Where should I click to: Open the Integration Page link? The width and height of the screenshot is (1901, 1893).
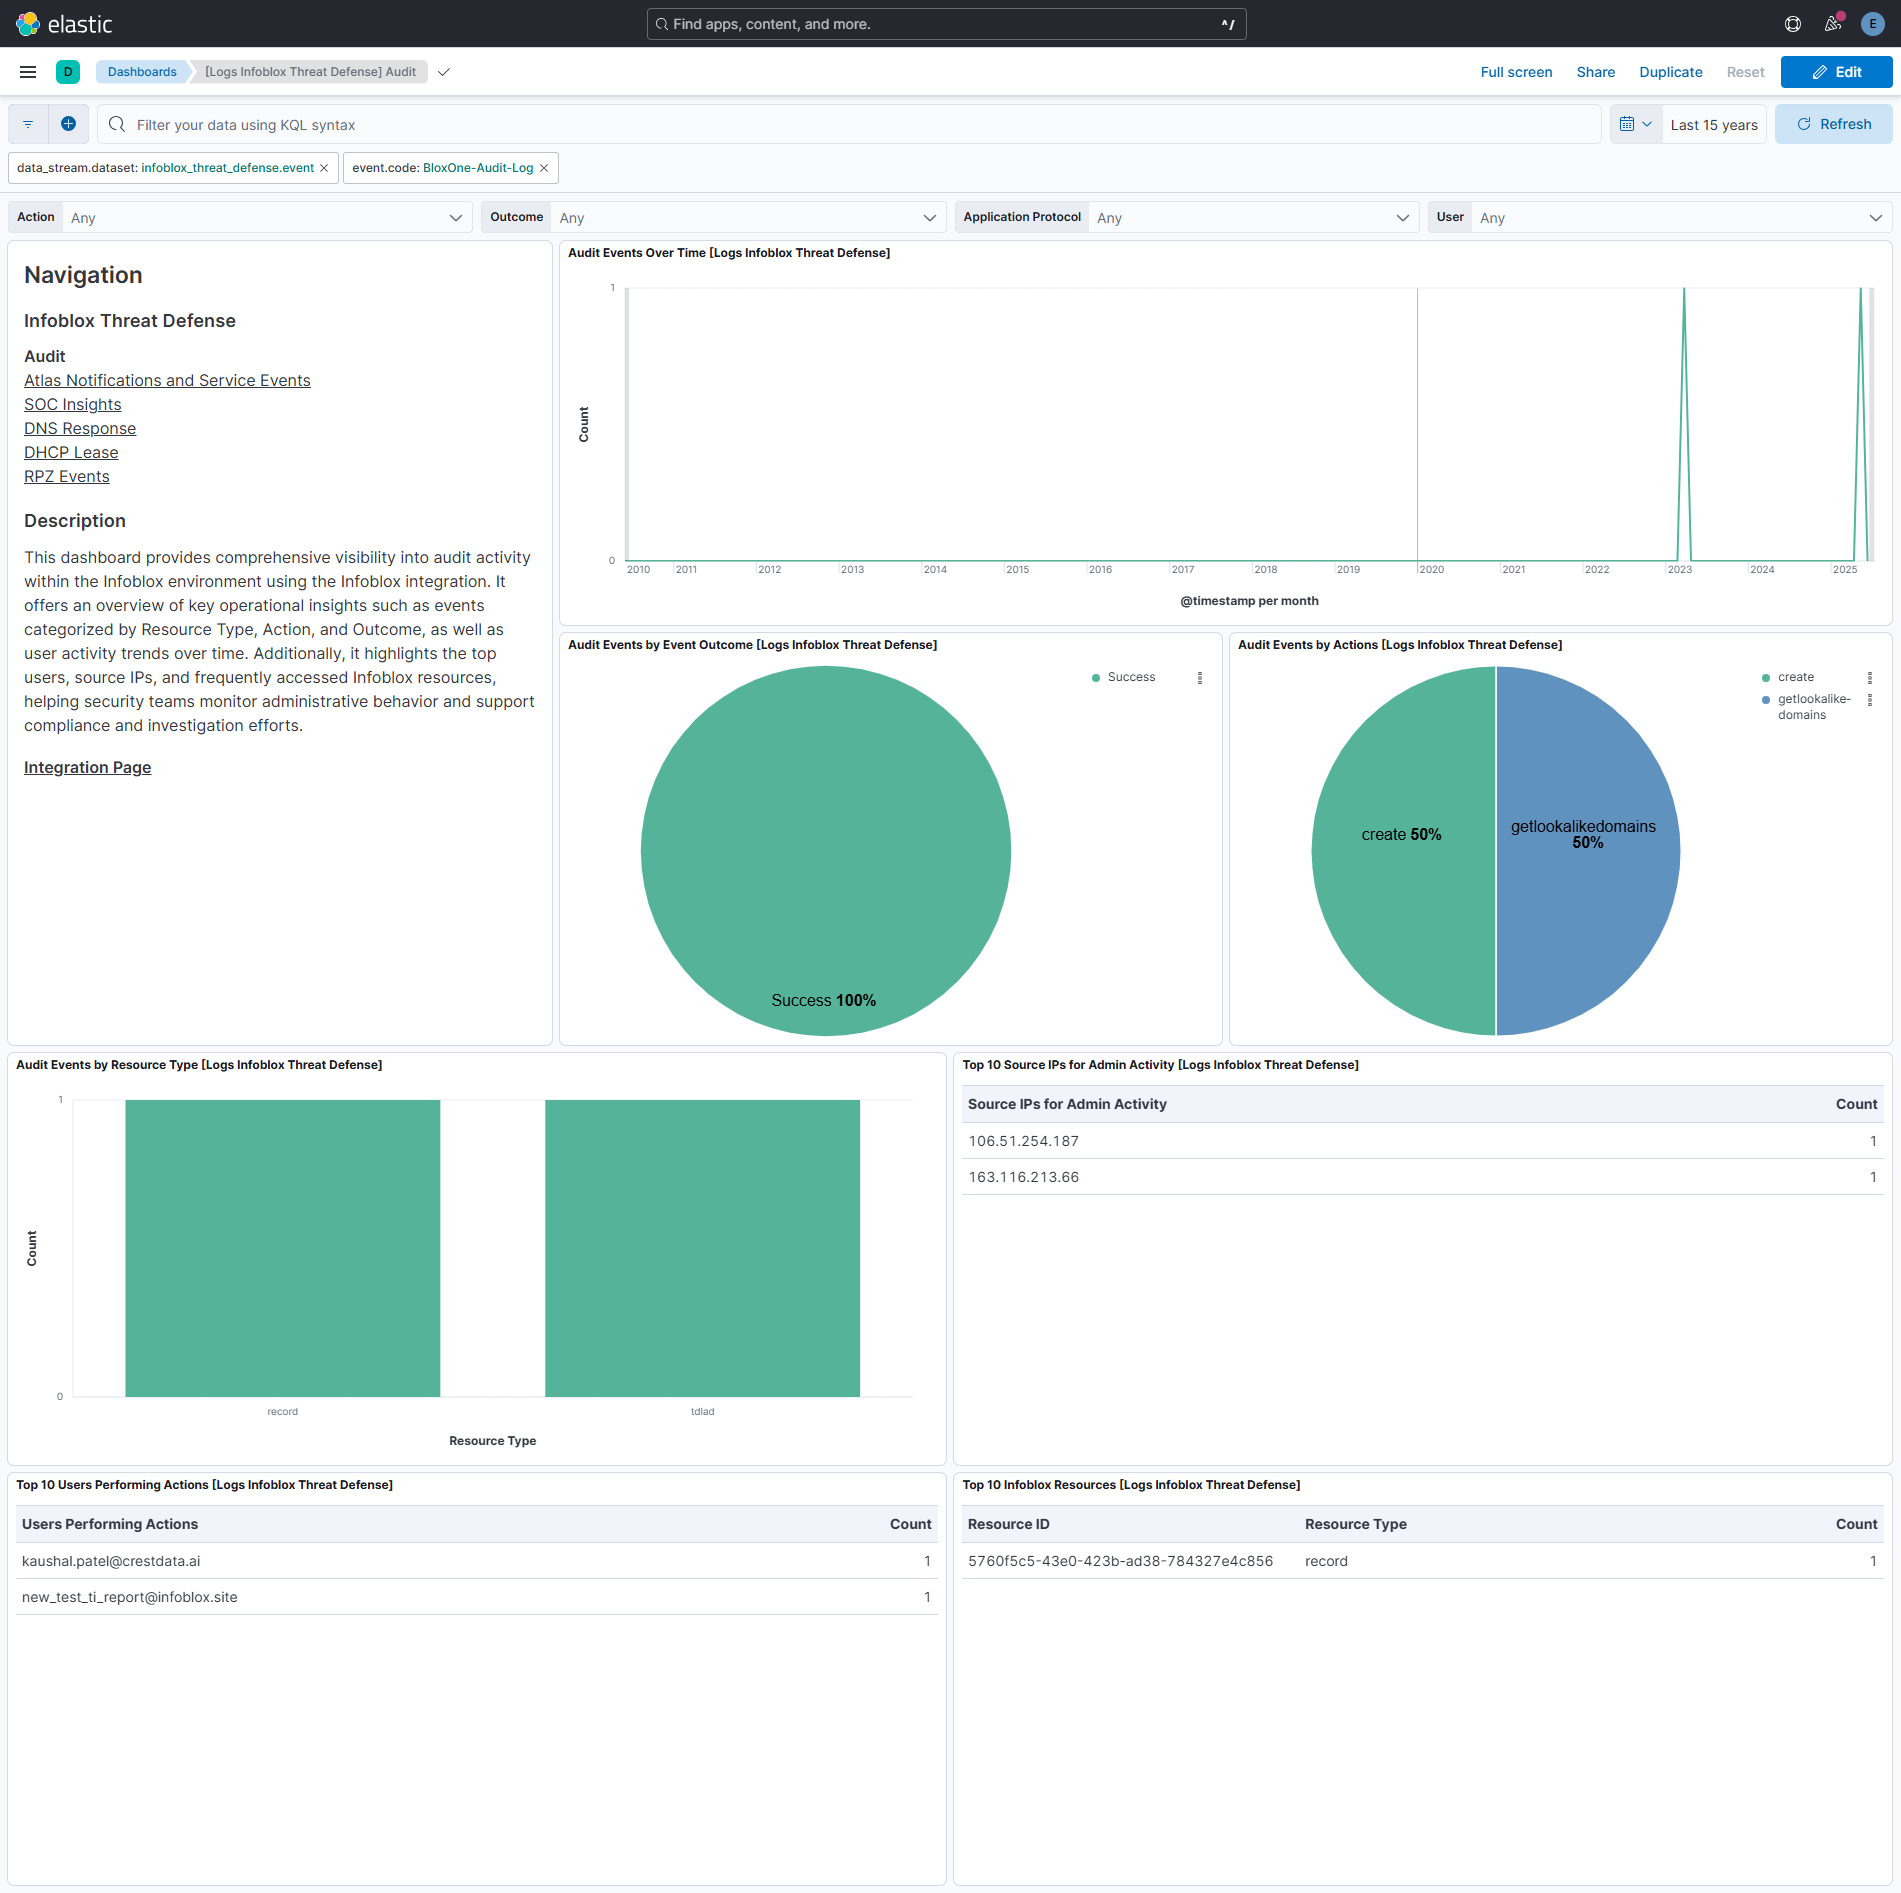pyautogui.click(x=87, y=767)
